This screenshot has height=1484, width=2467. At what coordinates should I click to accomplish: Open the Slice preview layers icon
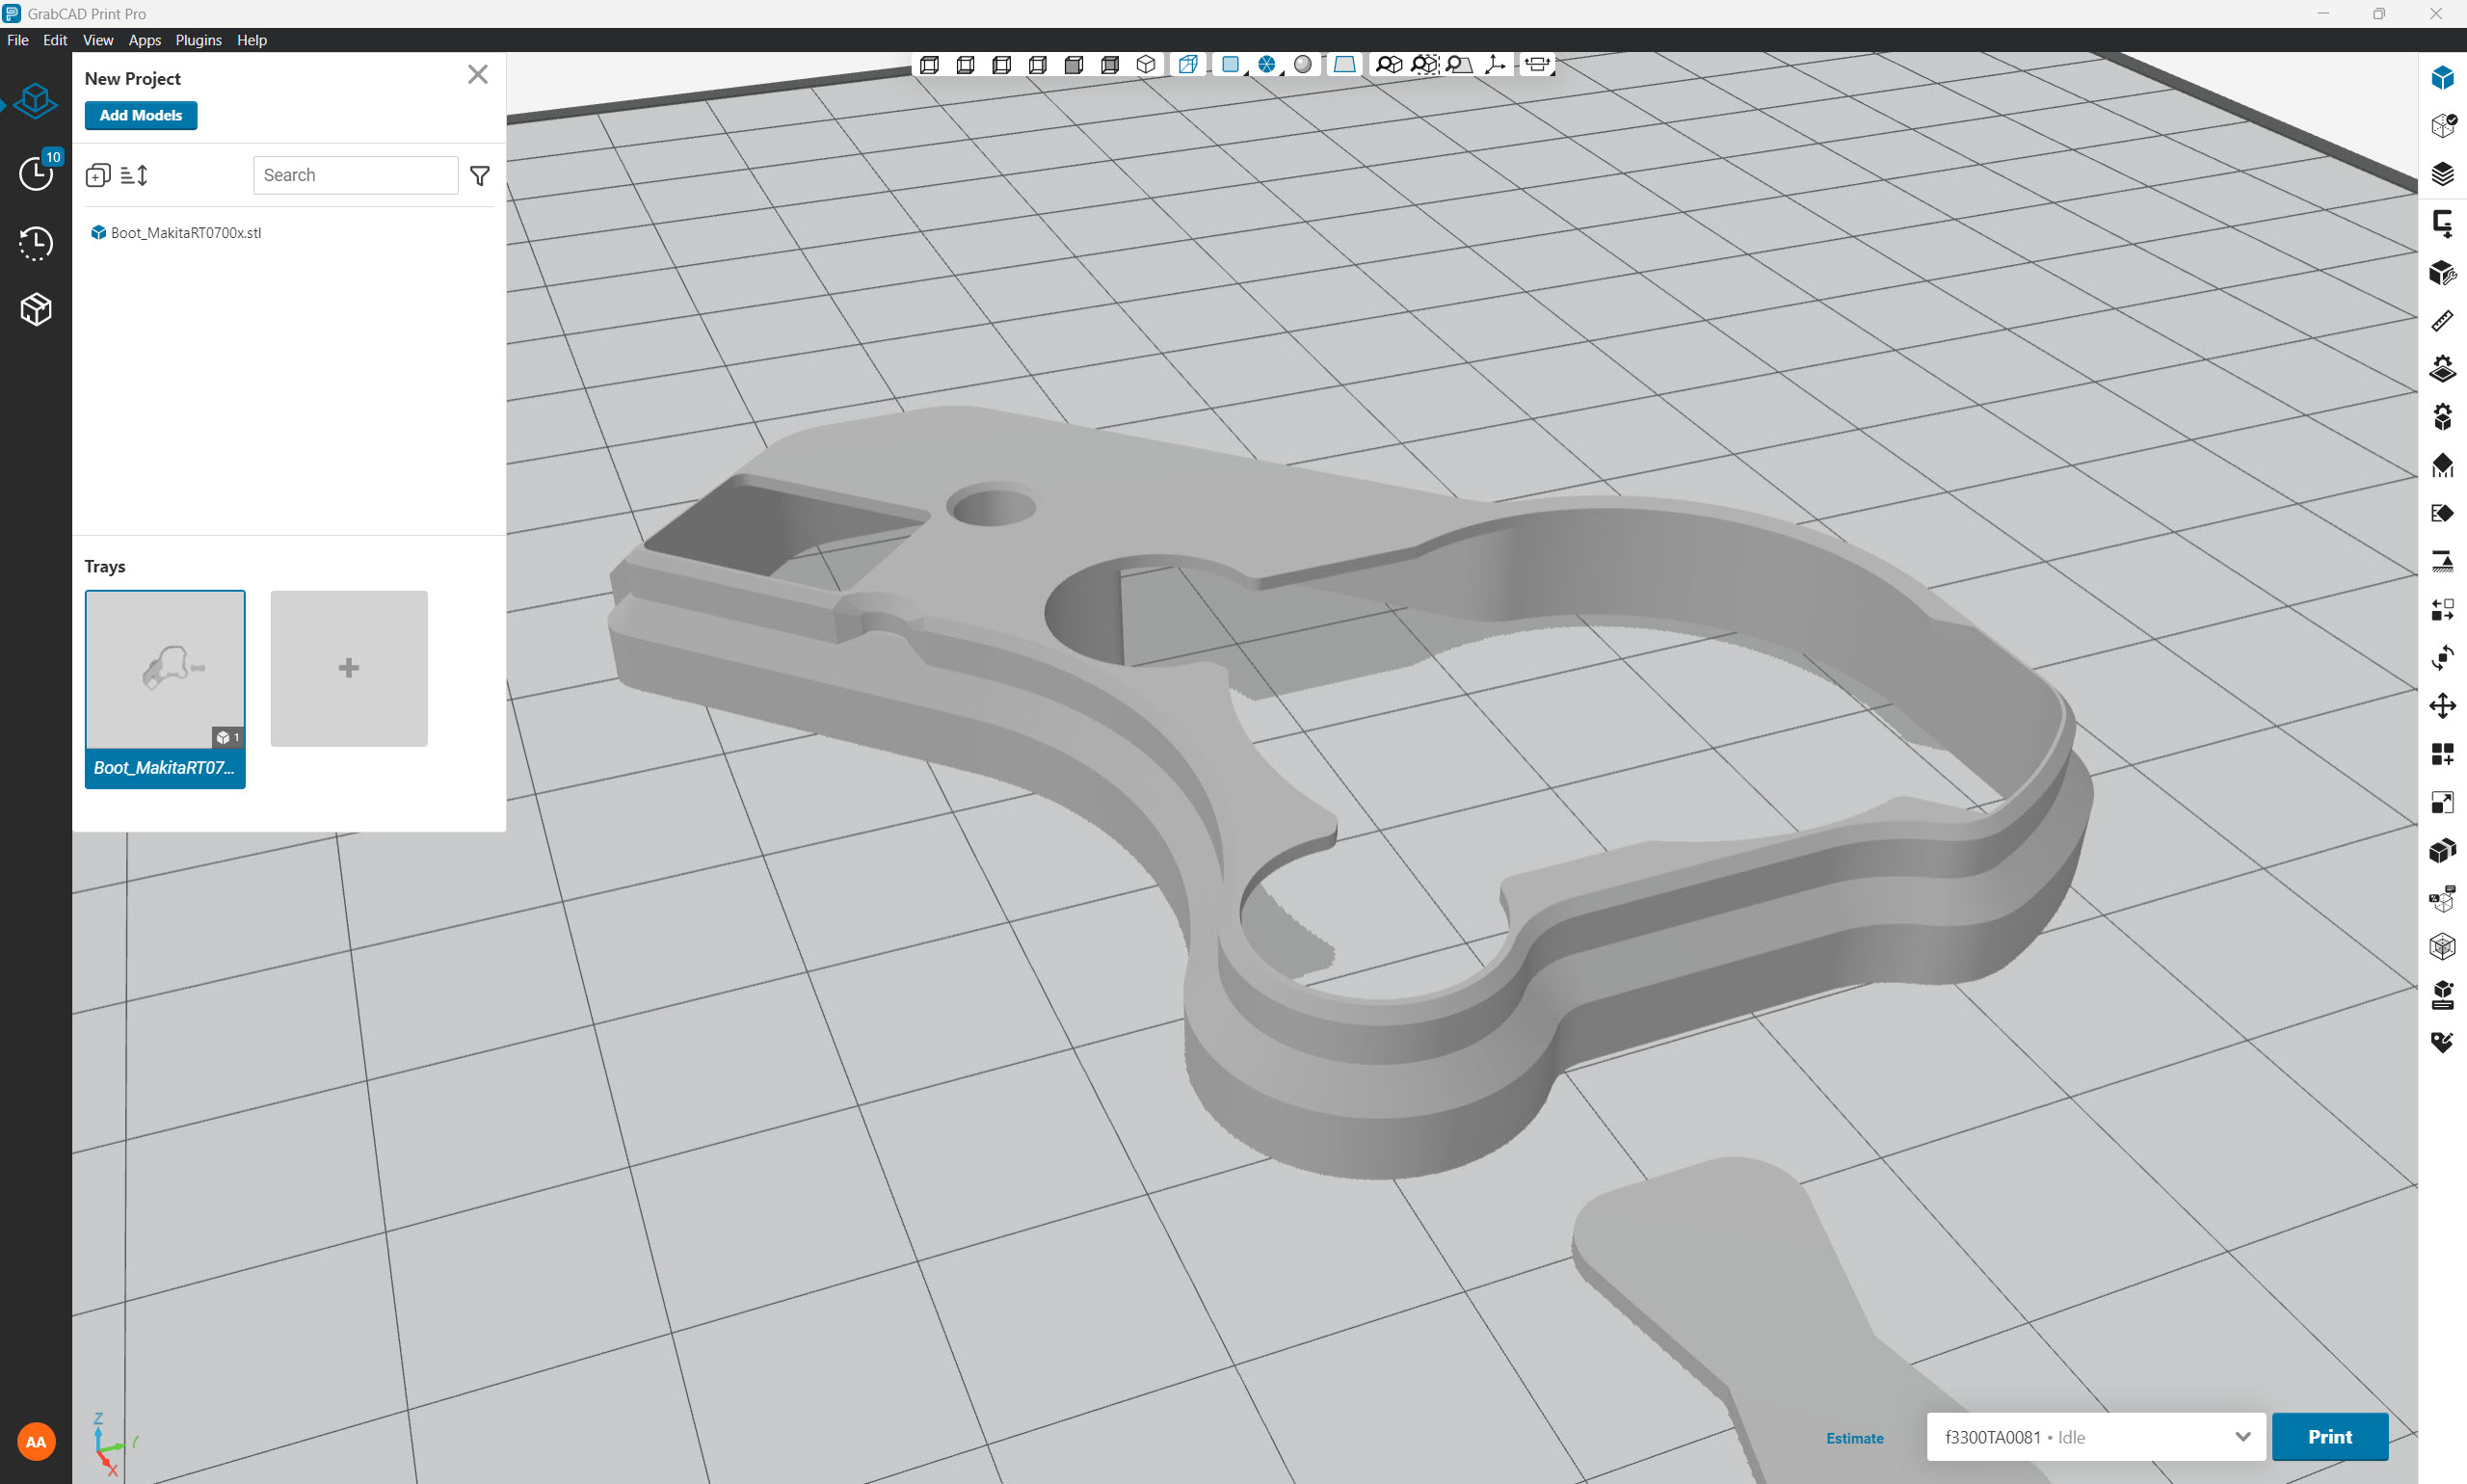tap(2442, 174)
